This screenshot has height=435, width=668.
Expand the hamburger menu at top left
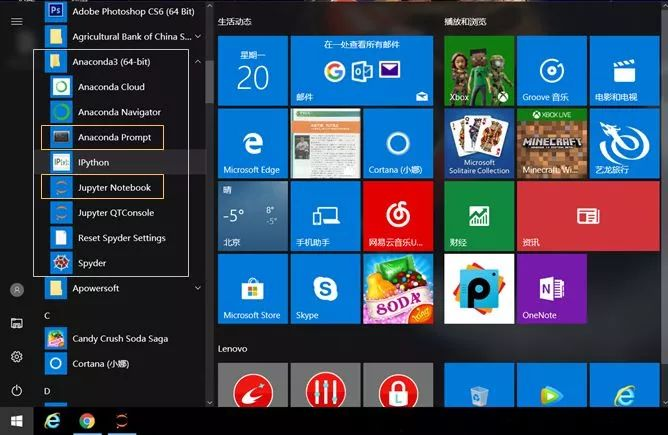[x=17, y=21]
